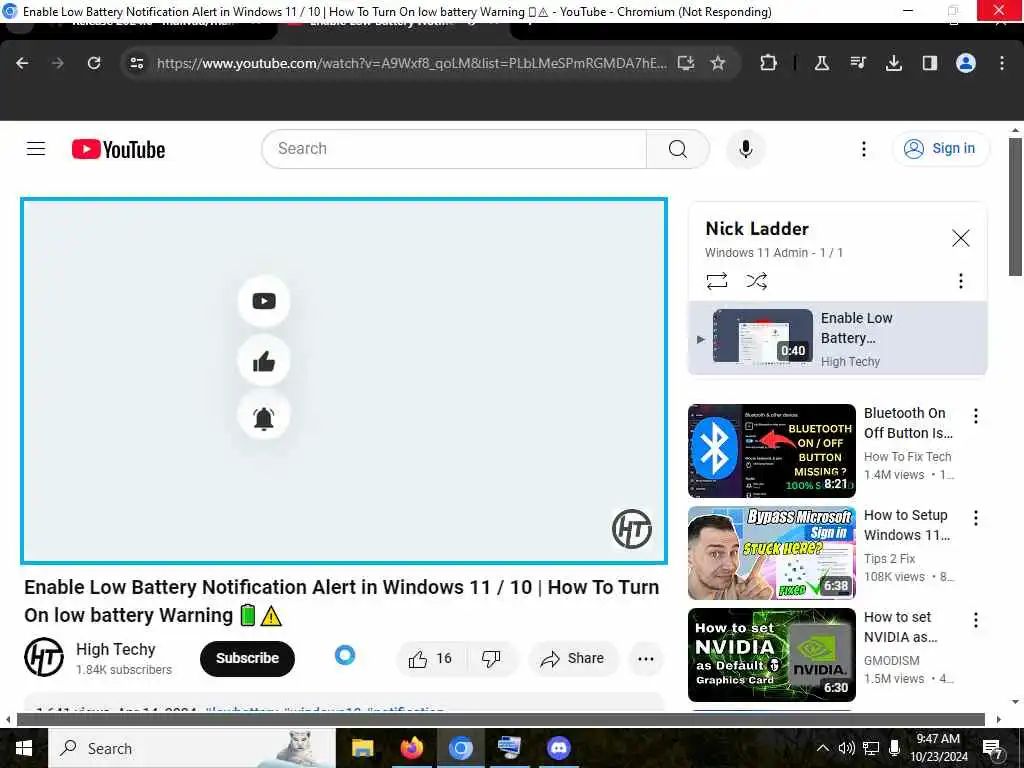This screenshot has height=768, width=1024.
Task: Start voice search with the microphone
Action: click(745, 149)
